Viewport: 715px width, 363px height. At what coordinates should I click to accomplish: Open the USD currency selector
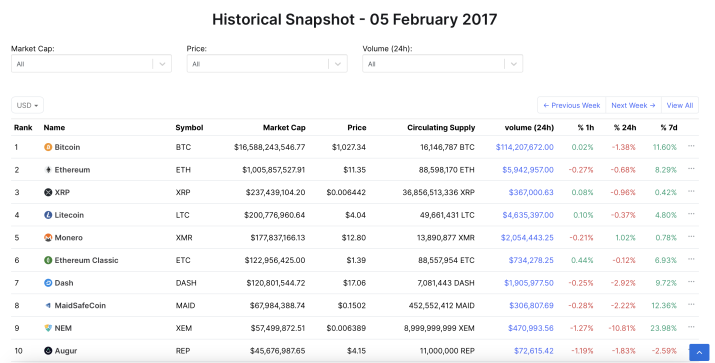click(27, 105)
